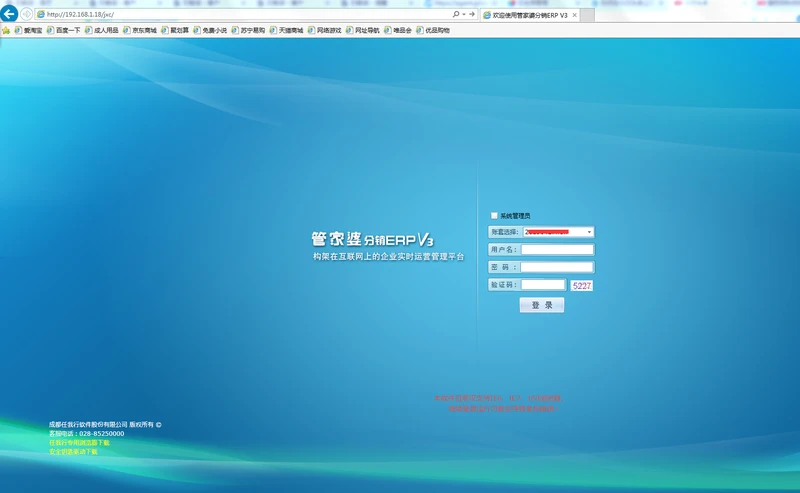Open the 网络游戏 bookmark
Screen dimensions: 800x493
[x=324, y=31]
